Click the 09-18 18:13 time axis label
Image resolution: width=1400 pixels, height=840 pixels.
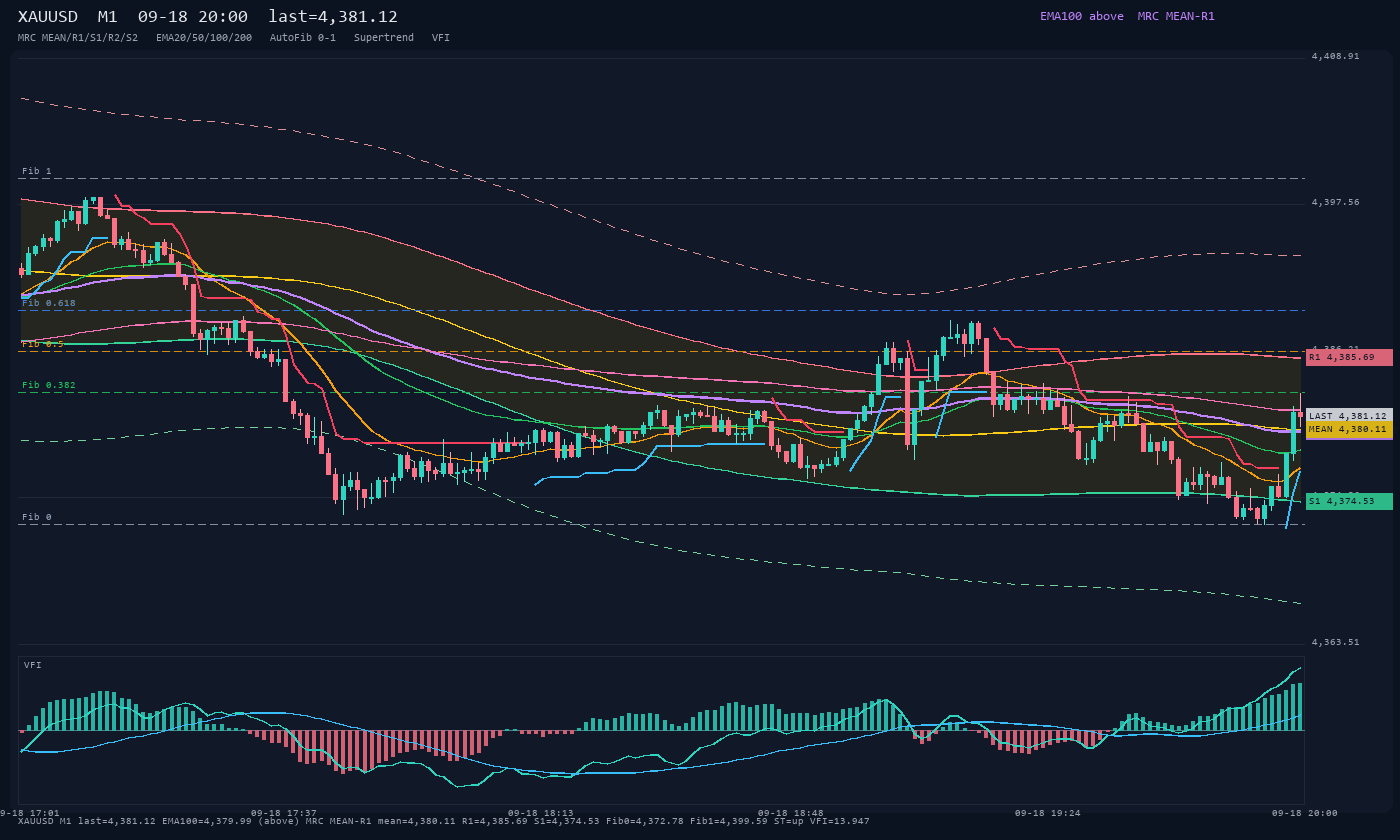click(x=541, y=813)
